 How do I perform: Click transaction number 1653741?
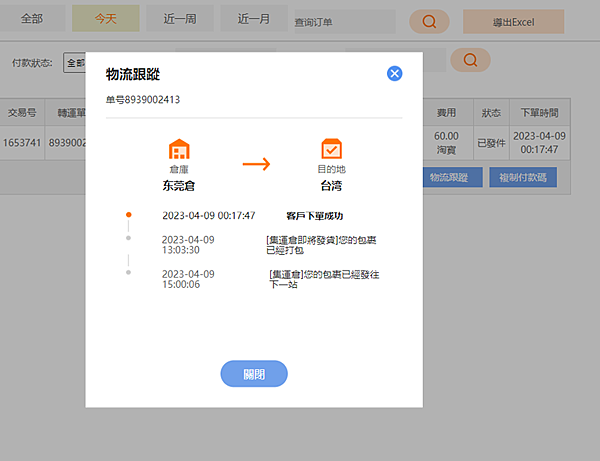click(x=22, y=143)
